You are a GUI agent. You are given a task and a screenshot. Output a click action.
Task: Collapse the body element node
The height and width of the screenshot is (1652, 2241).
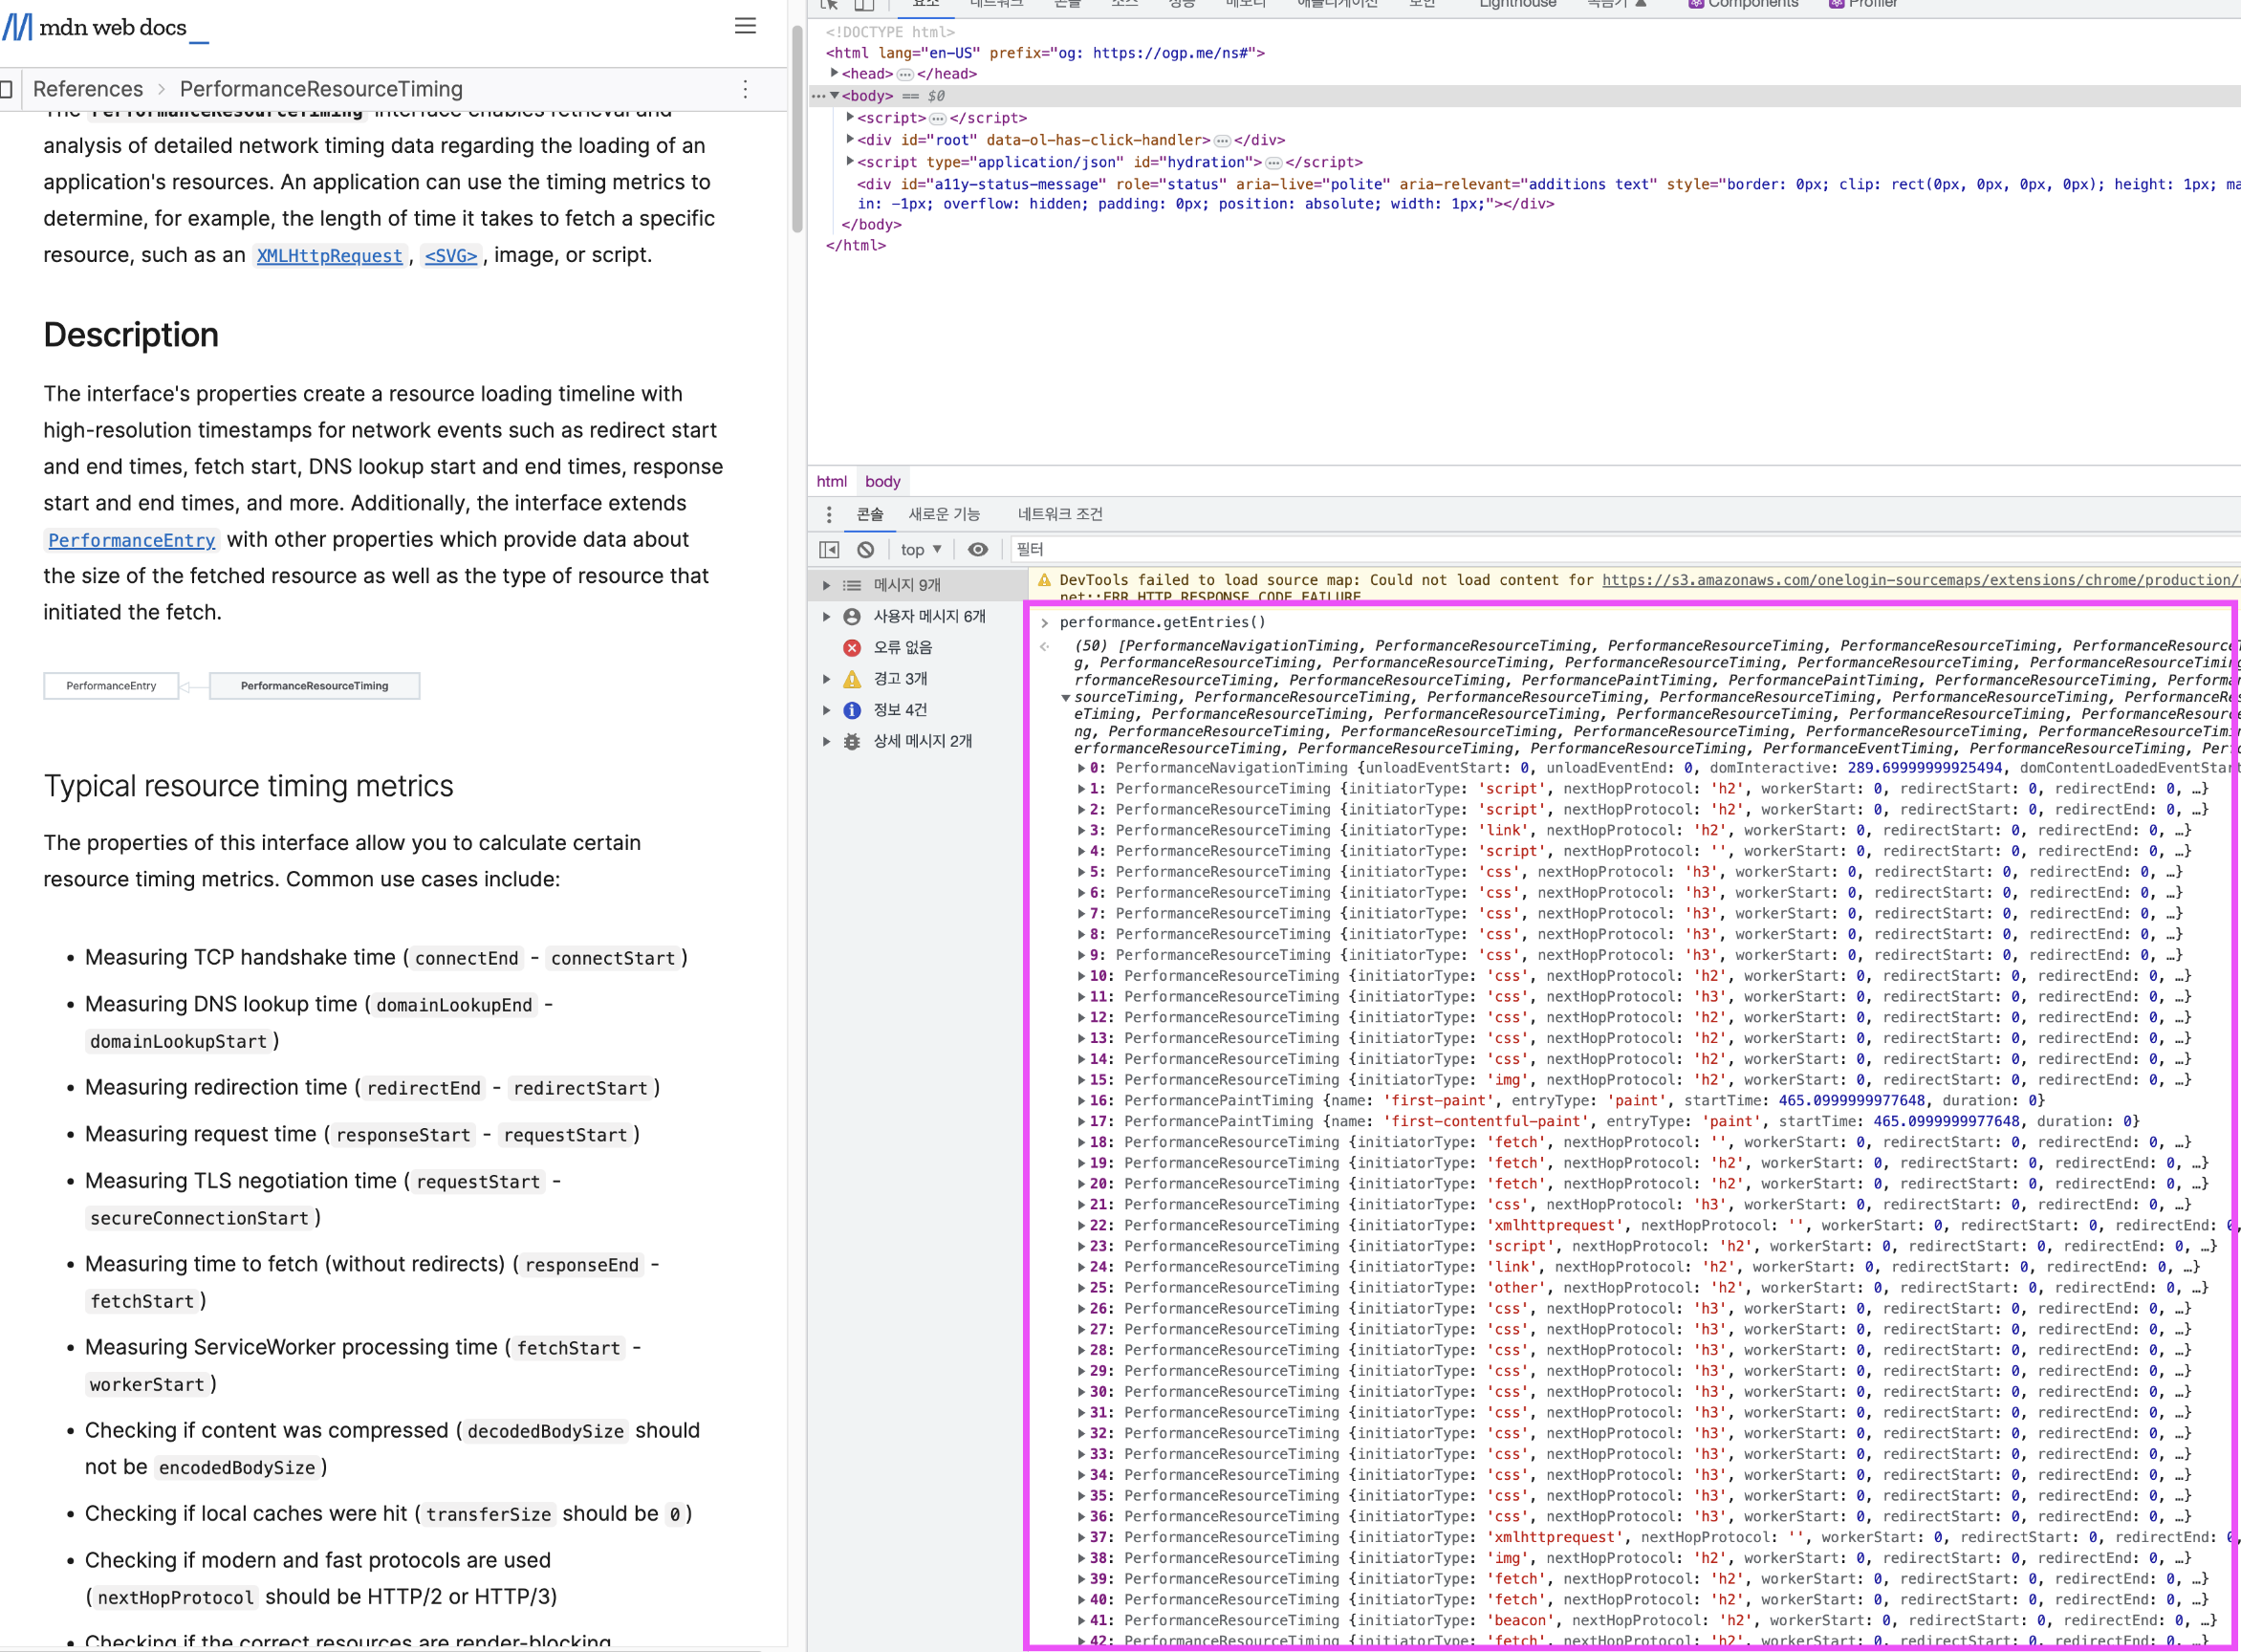pyautogui.click(x=834, y=96)
